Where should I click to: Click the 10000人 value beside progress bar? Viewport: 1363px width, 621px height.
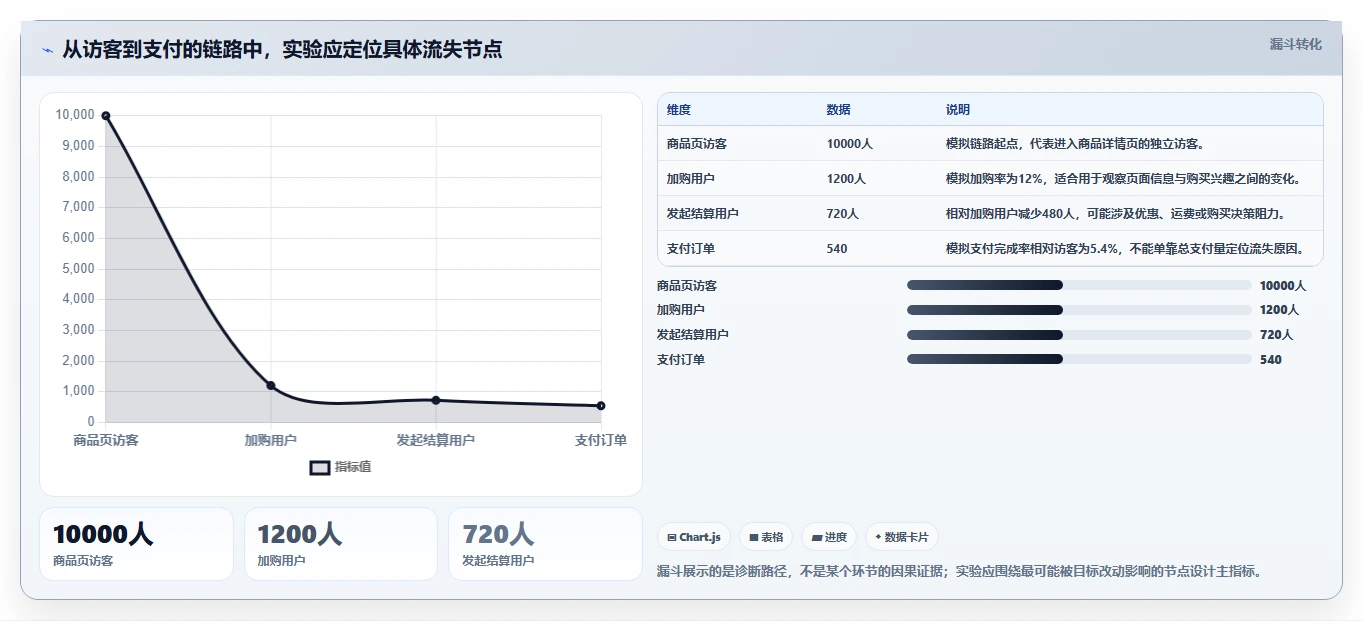1283,286
